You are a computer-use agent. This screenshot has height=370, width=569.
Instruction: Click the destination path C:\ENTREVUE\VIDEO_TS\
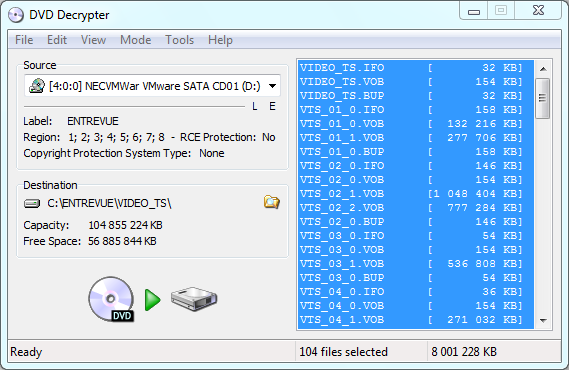[109, 203]
